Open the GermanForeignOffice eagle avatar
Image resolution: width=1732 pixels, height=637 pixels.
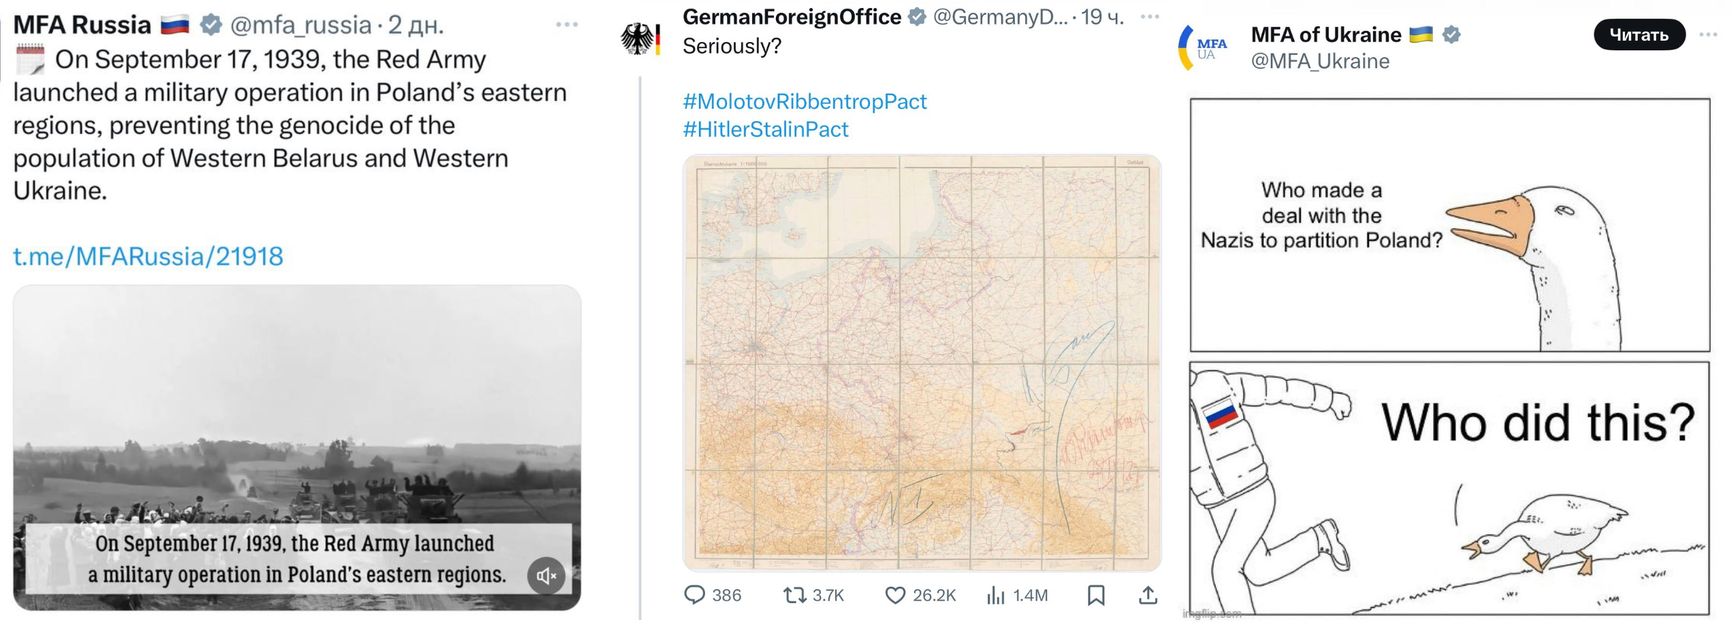[640, 38]
